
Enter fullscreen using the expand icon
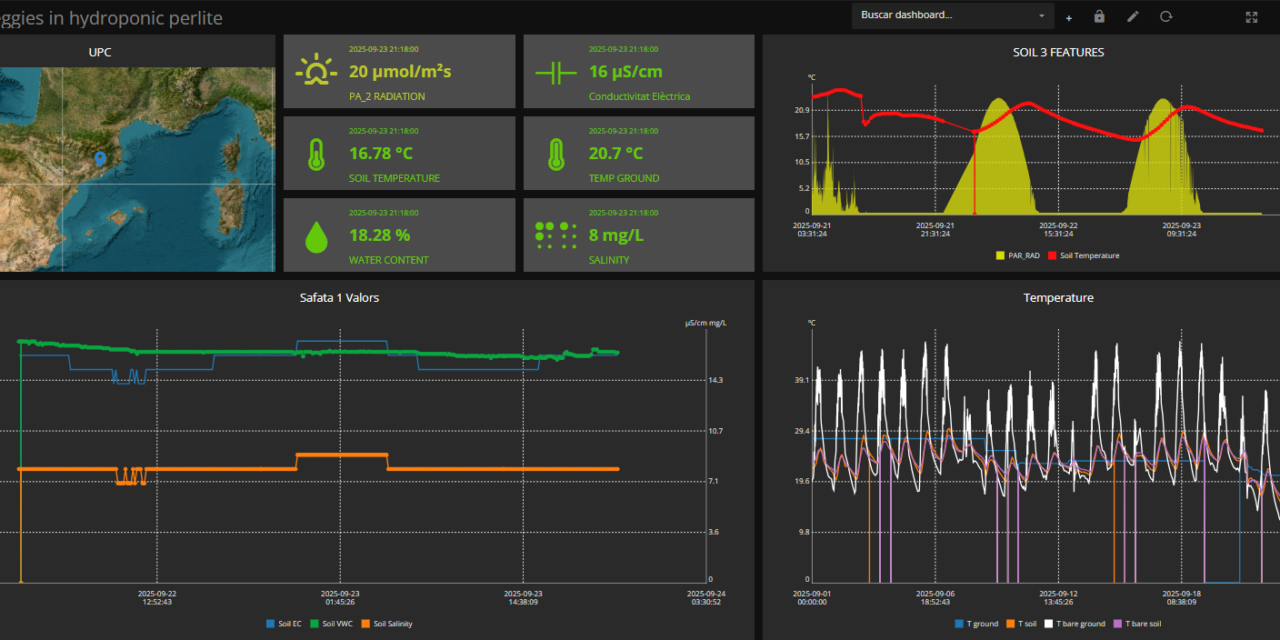tap(1251, 17)
